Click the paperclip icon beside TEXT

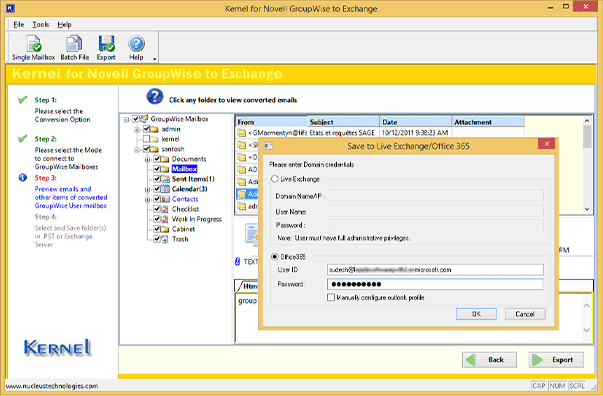(x=237, y=261)
